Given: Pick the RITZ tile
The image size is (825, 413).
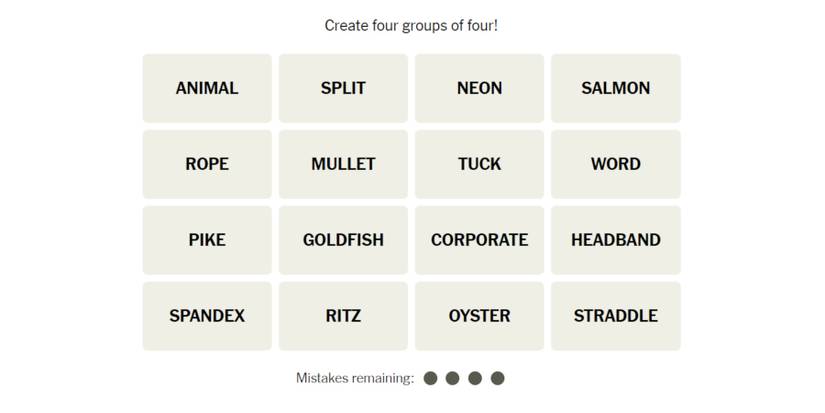Looking at the screenshot, I should (x=343, y=316).
